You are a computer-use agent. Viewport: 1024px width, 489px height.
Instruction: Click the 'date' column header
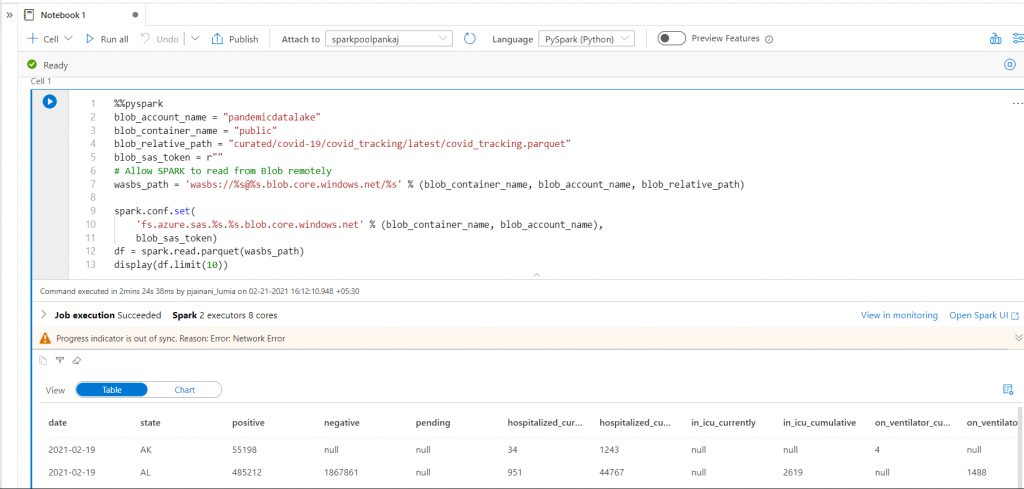coord(57,422)
